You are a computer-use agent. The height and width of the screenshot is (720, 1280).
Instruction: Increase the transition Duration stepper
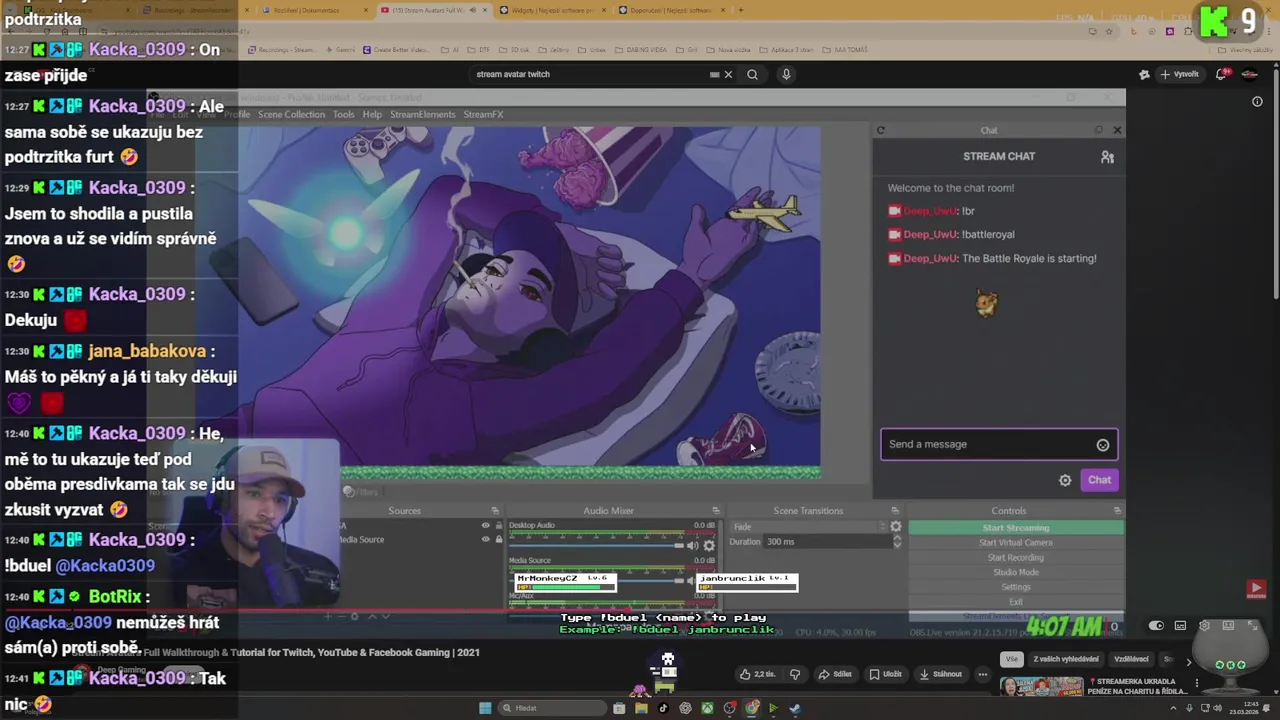897,538
